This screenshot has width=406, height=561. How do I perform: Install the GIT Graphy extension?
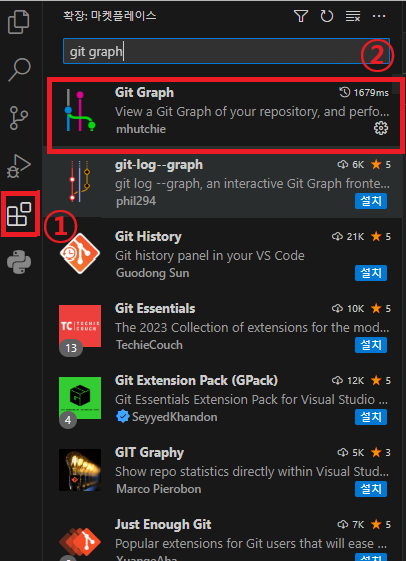pyautogui.click(x=371, y=489)
